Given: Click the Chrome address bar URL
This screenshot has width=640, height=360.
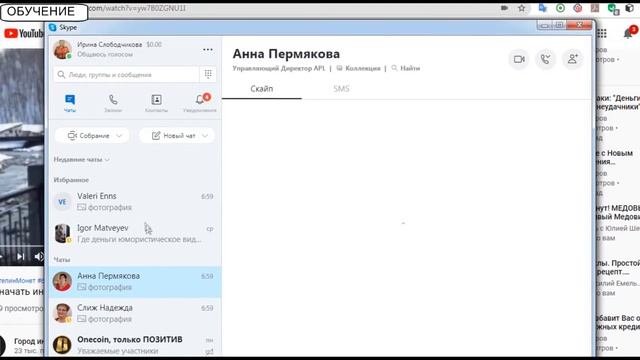Looking at the screenshot, I should pos(137,8).
